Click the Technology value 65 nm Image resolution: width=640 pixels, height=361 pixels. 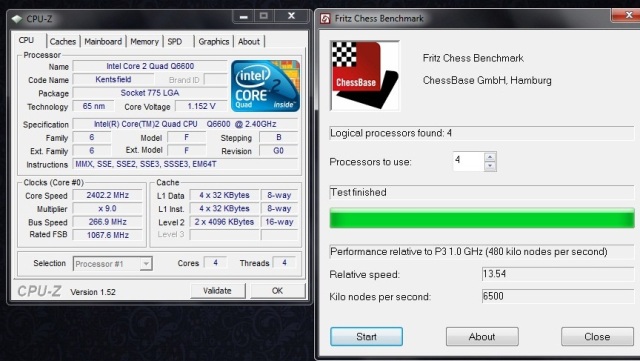point(93,106)
